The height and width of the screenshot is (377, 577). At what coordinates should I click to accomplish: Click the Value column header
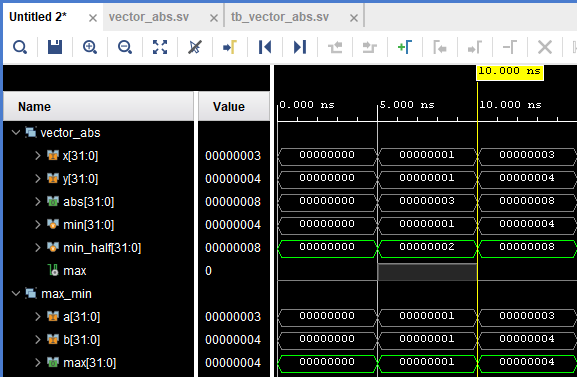click(234, 106)
